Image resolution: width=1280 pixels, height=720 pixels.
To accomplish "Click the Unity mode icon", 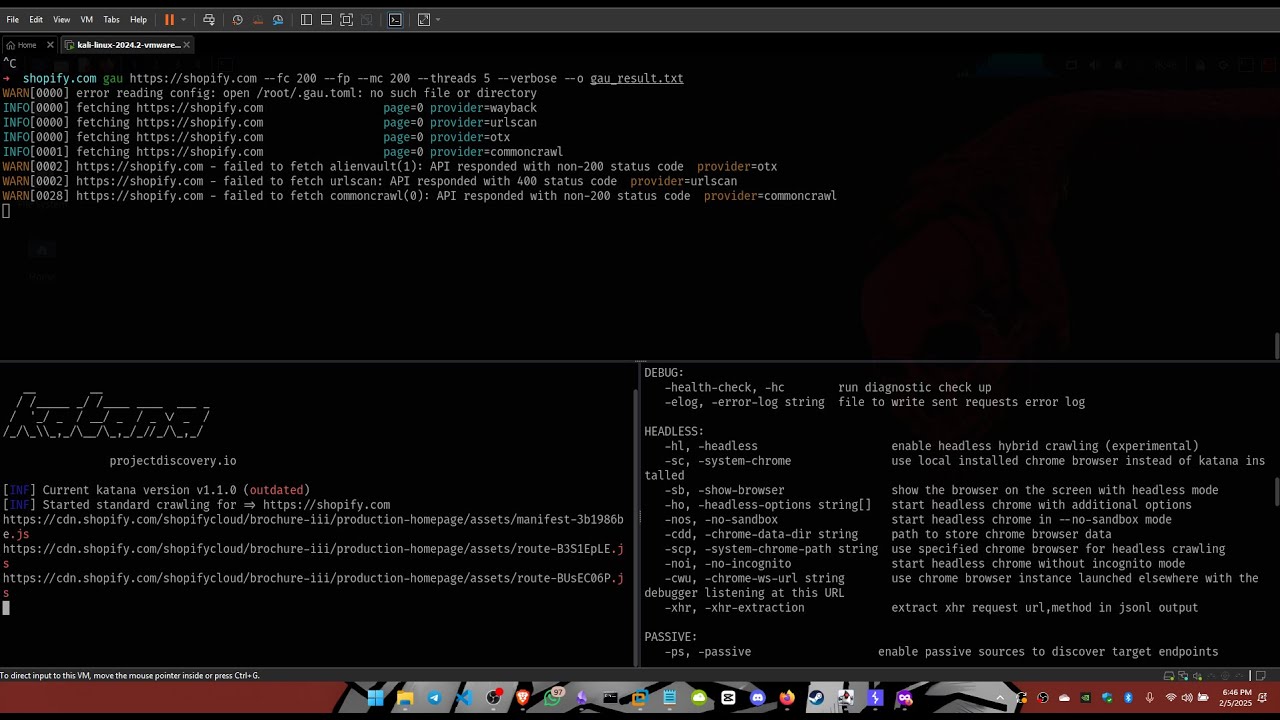I will [x=366, y=19].
